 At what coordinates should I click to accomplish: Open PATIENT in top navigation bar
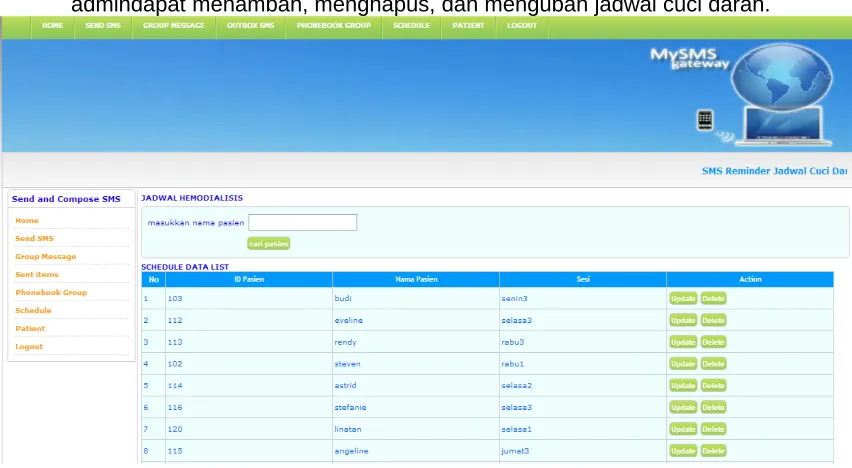468,26
